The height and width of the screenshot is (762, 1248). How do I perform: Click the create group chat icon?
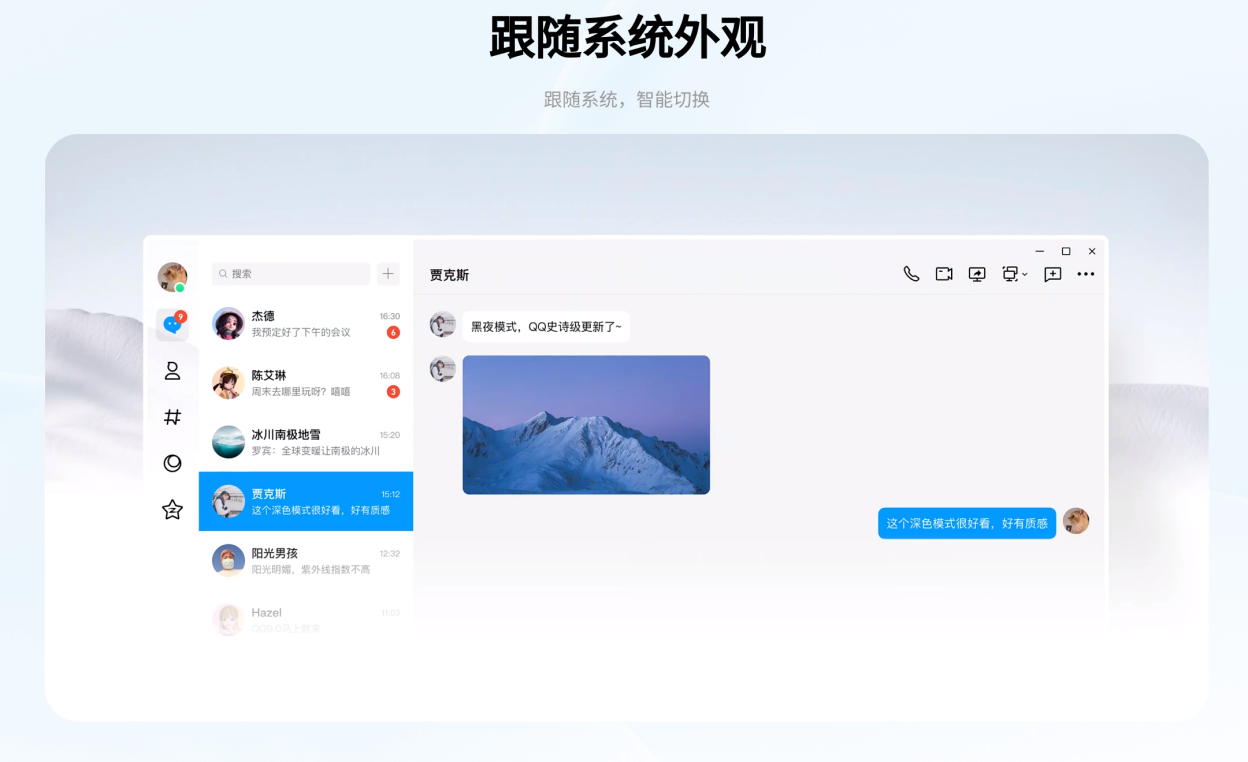point(1052,274)
